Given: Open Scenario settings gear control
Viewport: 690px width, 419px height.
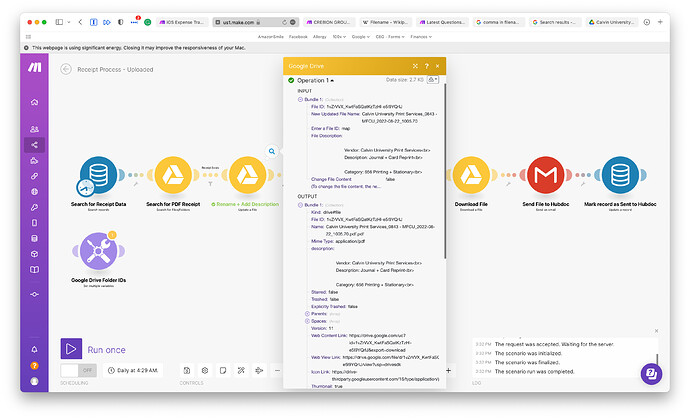Looking at the screenshot, I should [x=205, y=371].
